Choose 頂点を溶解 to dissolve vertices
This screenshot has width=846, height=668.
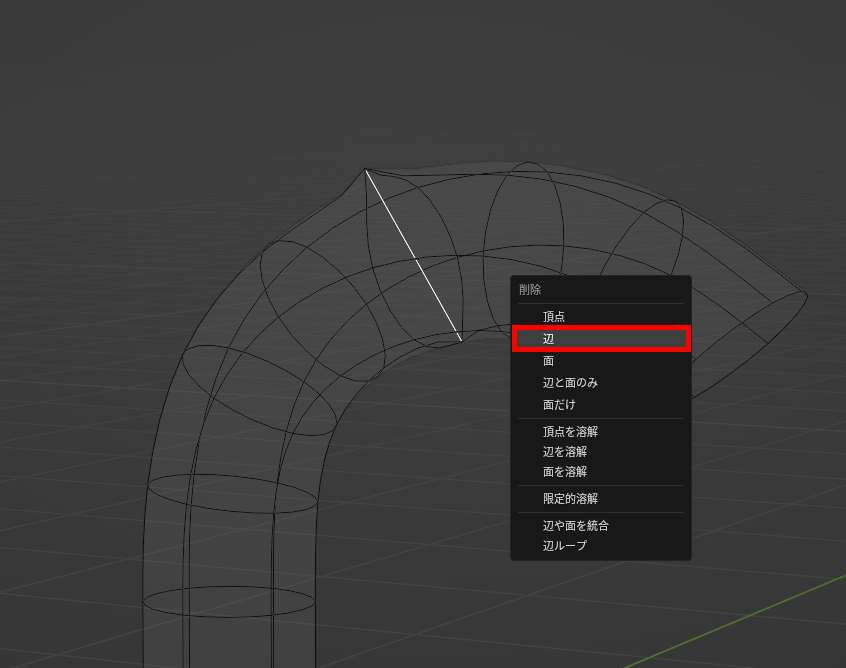pyautogui.click(x=570, y=432)
